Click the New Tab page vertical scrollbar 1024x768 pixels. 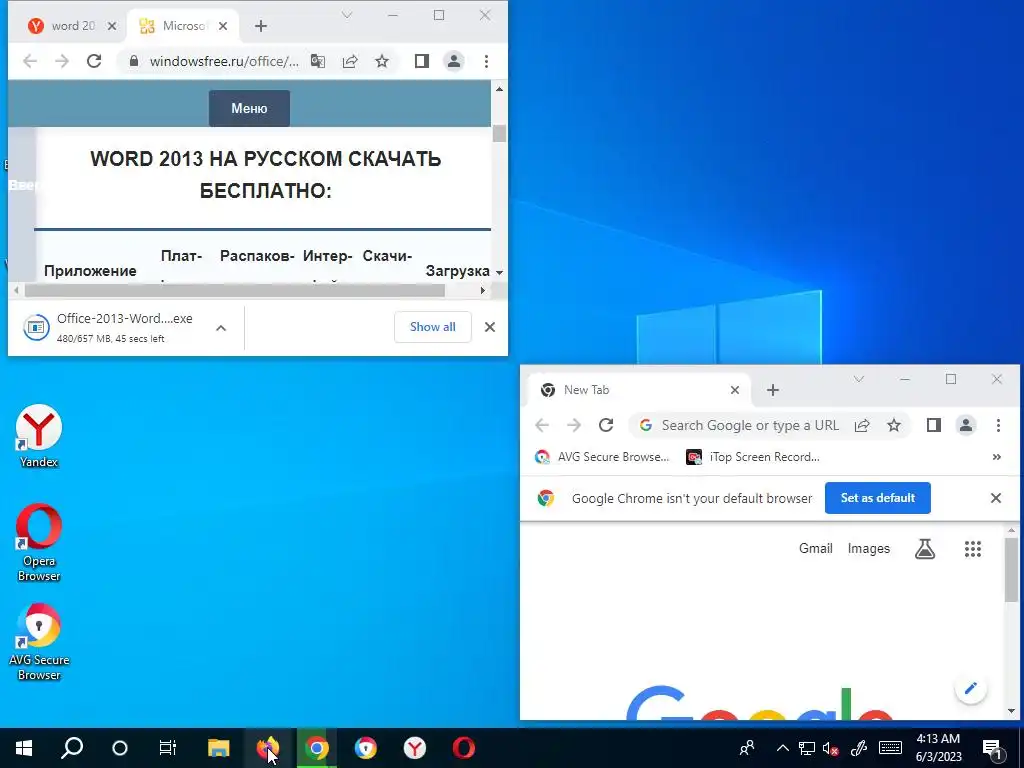click(1011, 568)
